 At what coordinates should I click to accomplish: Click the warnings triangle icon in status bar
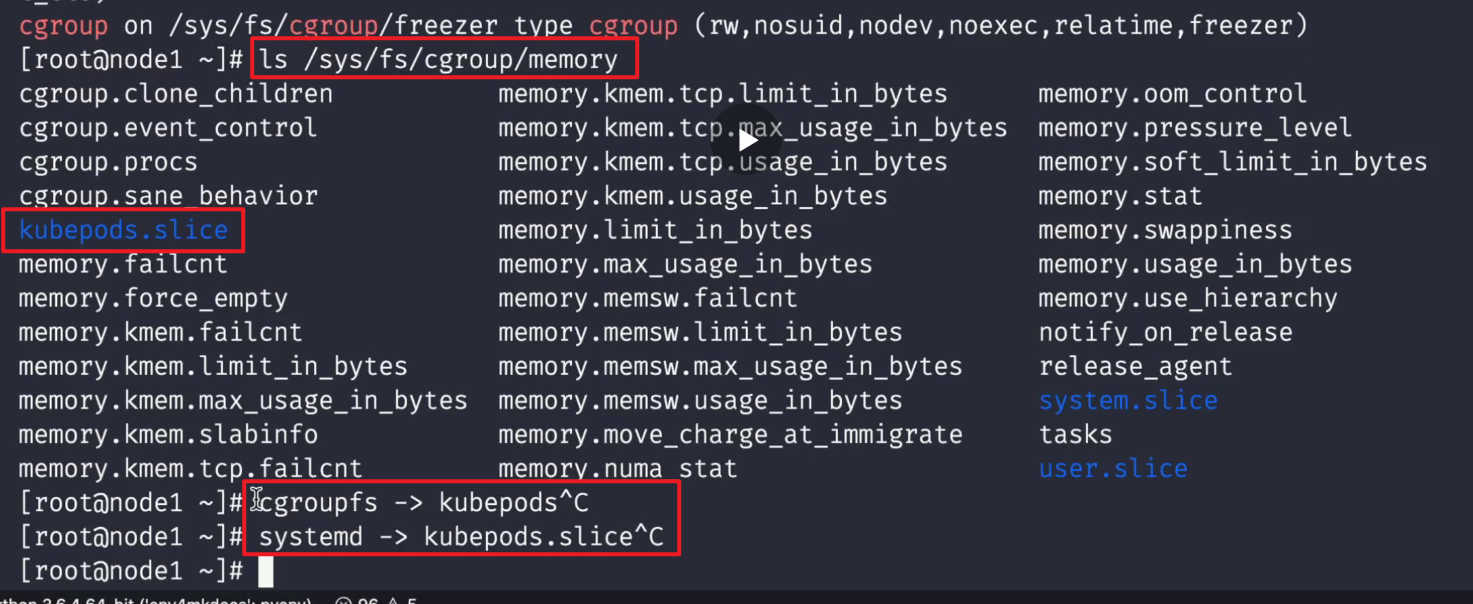tap(393, 601)
